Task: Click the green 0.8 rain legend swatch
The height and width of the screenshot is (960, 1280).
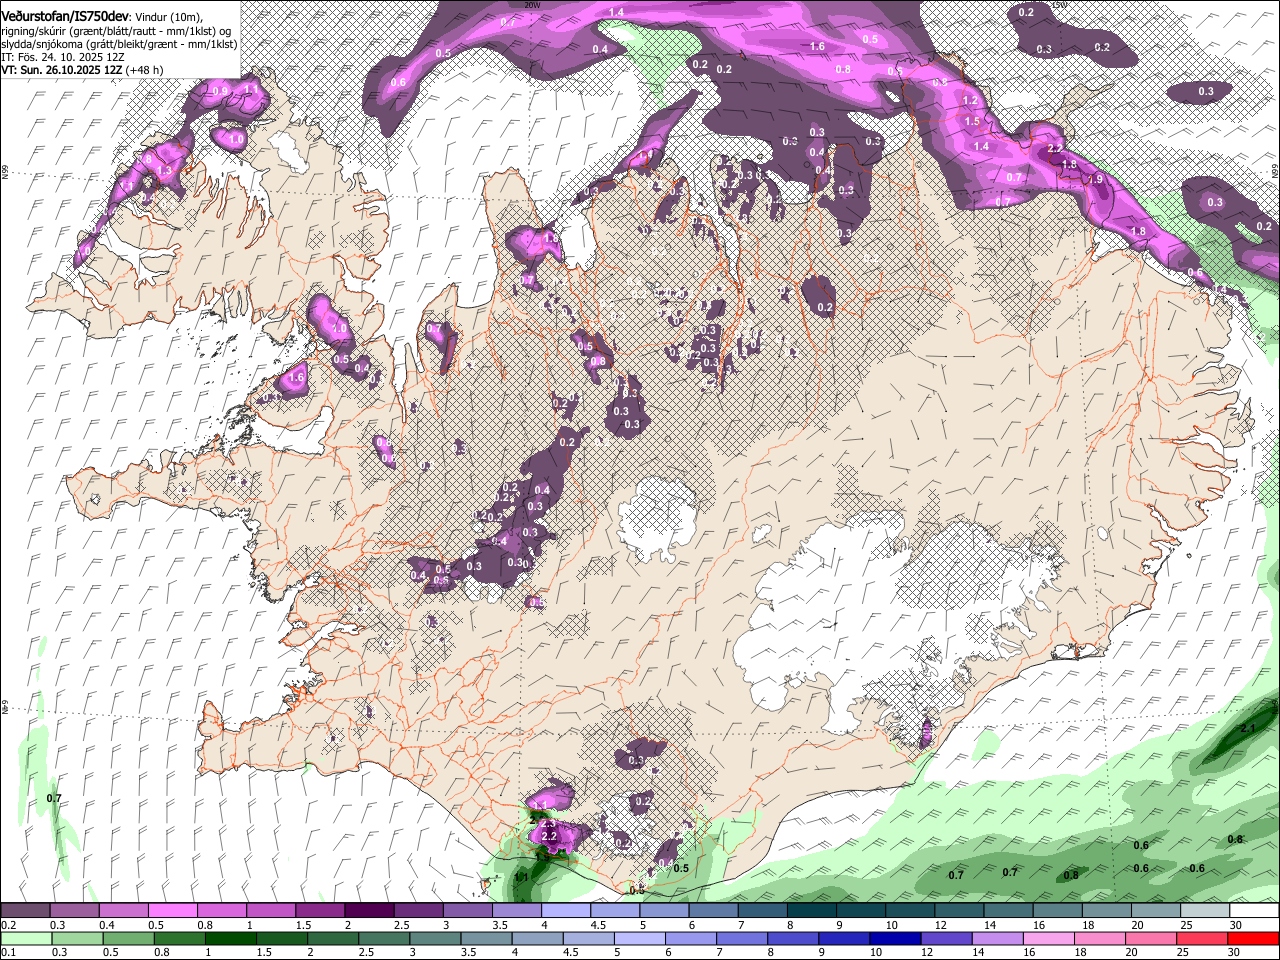Action: pos(180,938)
